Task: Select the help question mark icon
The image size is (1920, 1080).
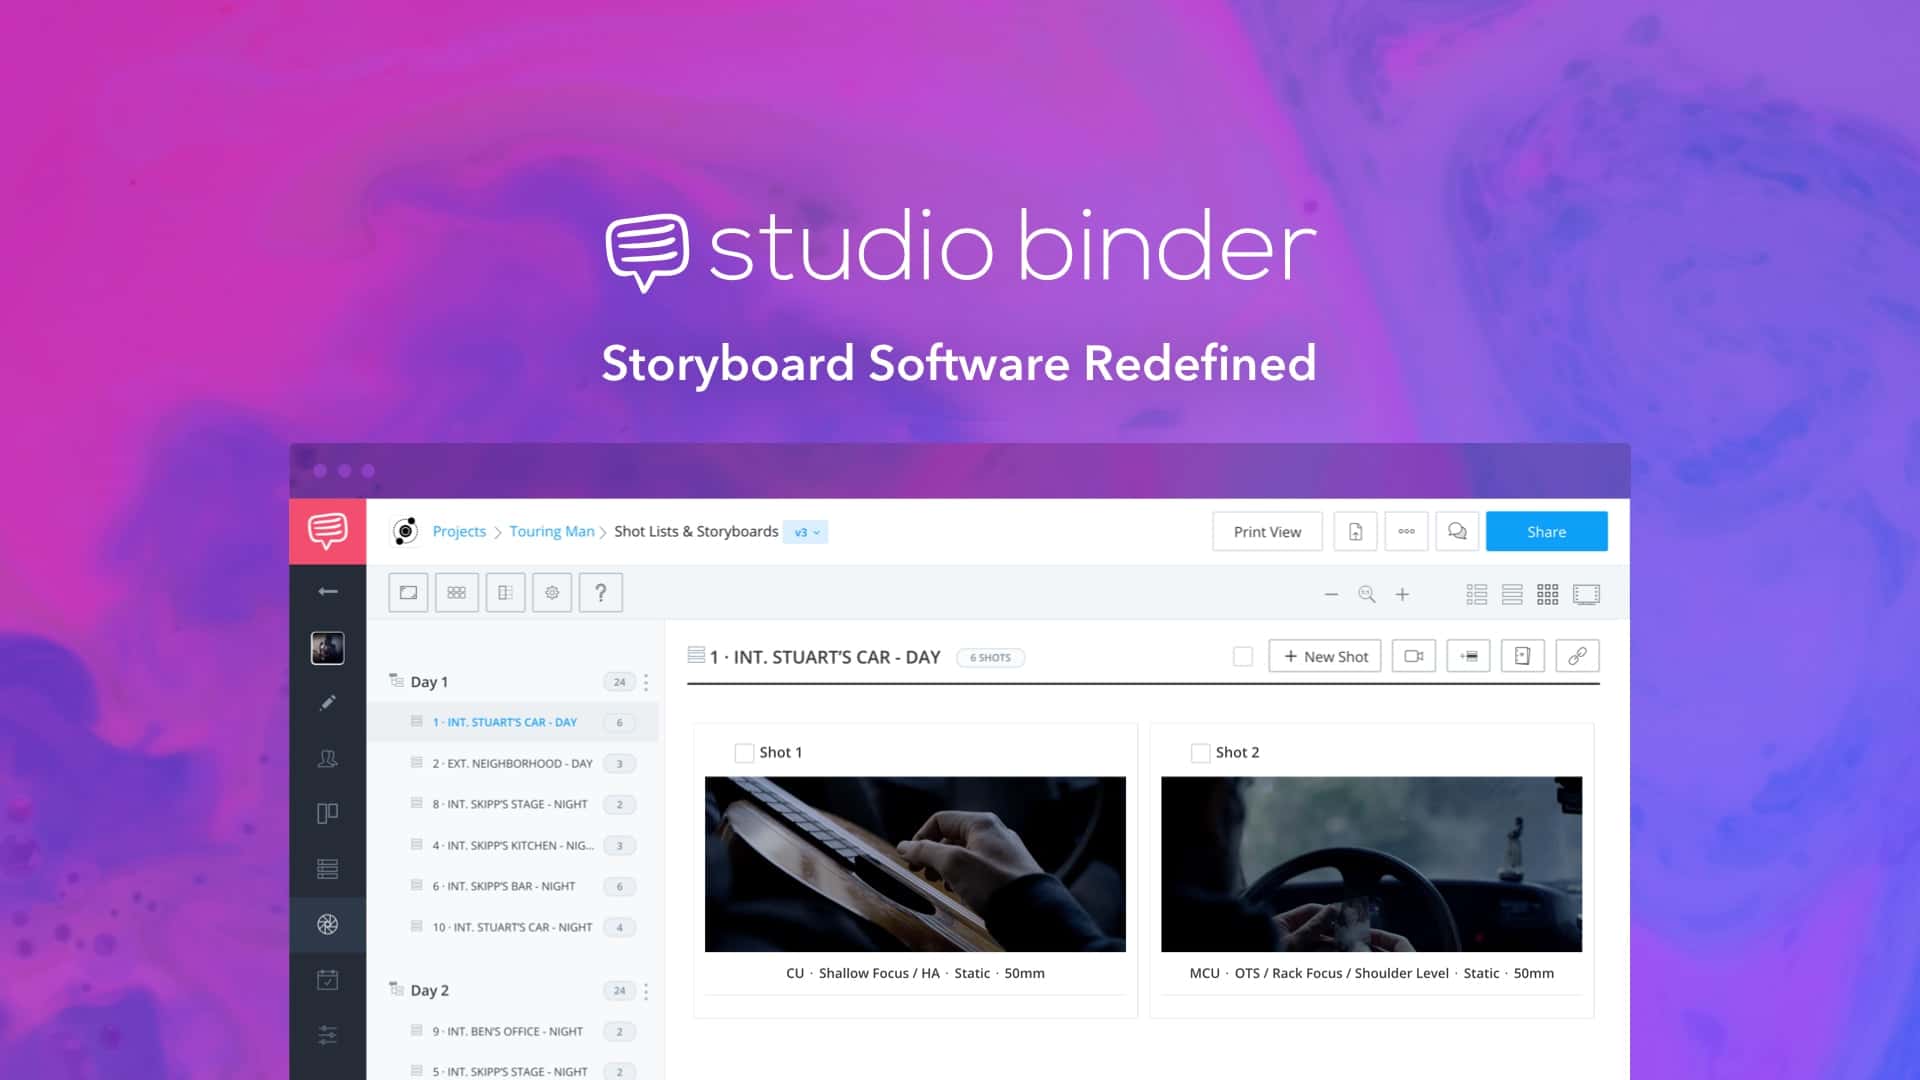Action: tap(601, 592)
